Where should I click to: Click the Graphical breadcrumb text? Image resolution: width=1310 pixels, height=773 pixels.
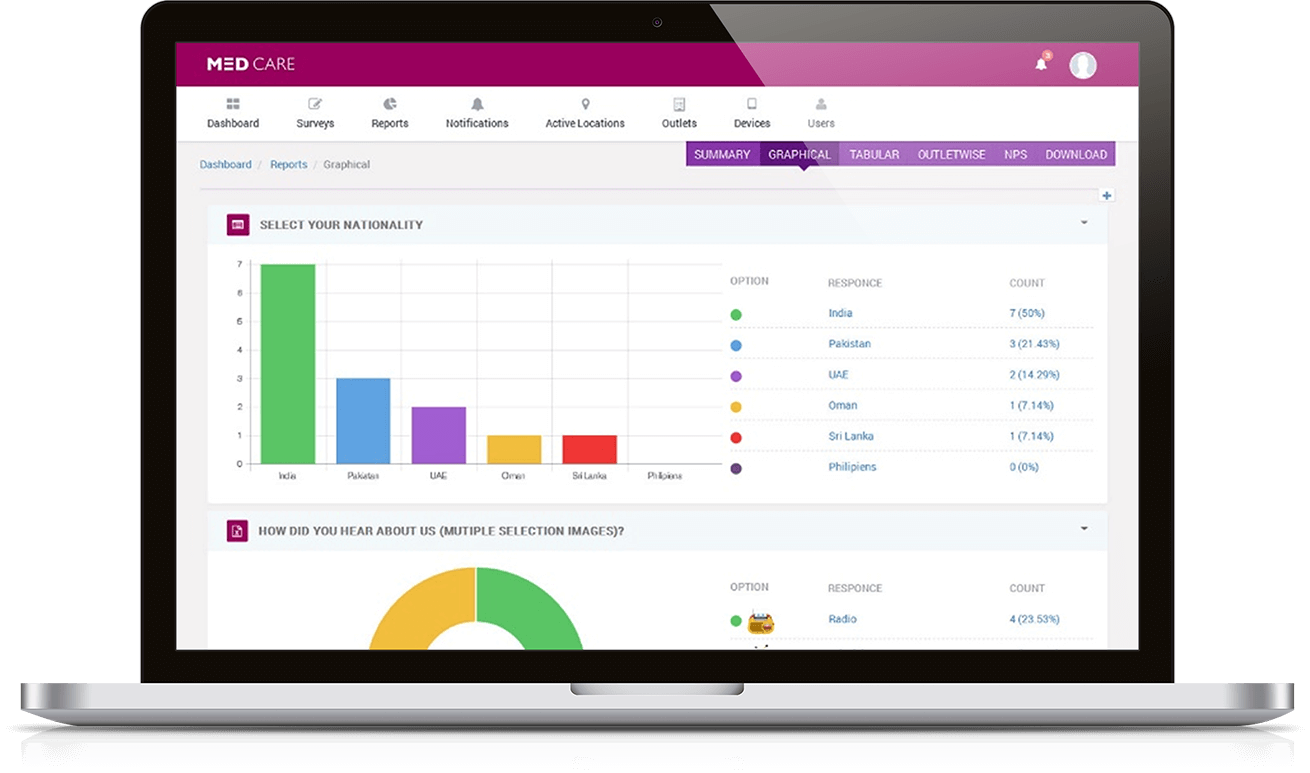point(347,164)
